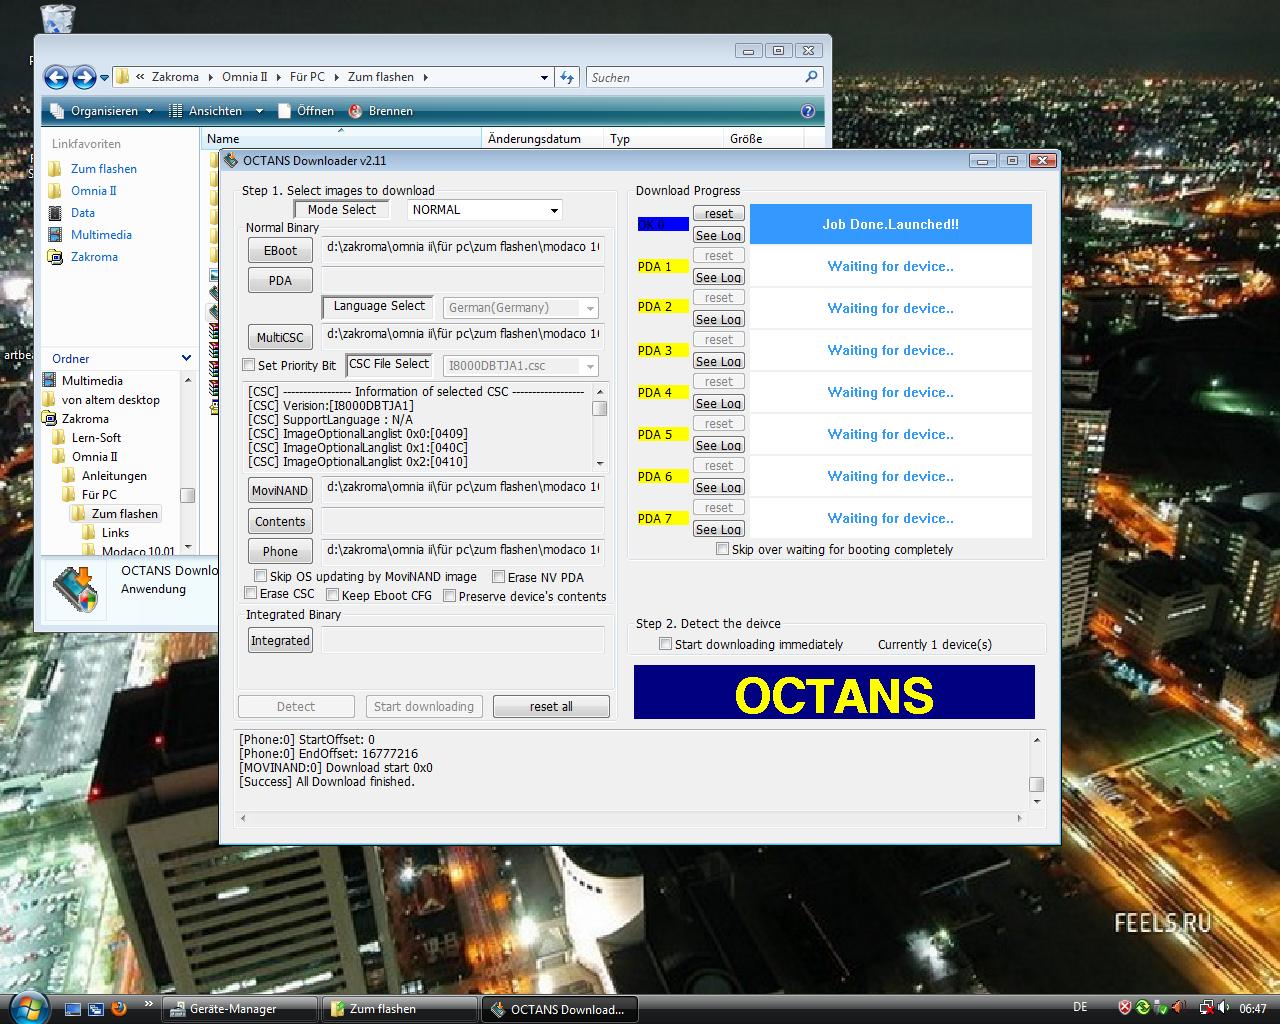Viewport: 1280px width, 1024px height.
Task: Click the PDA 1 Waiting for device progress bar
Action: 891,266
